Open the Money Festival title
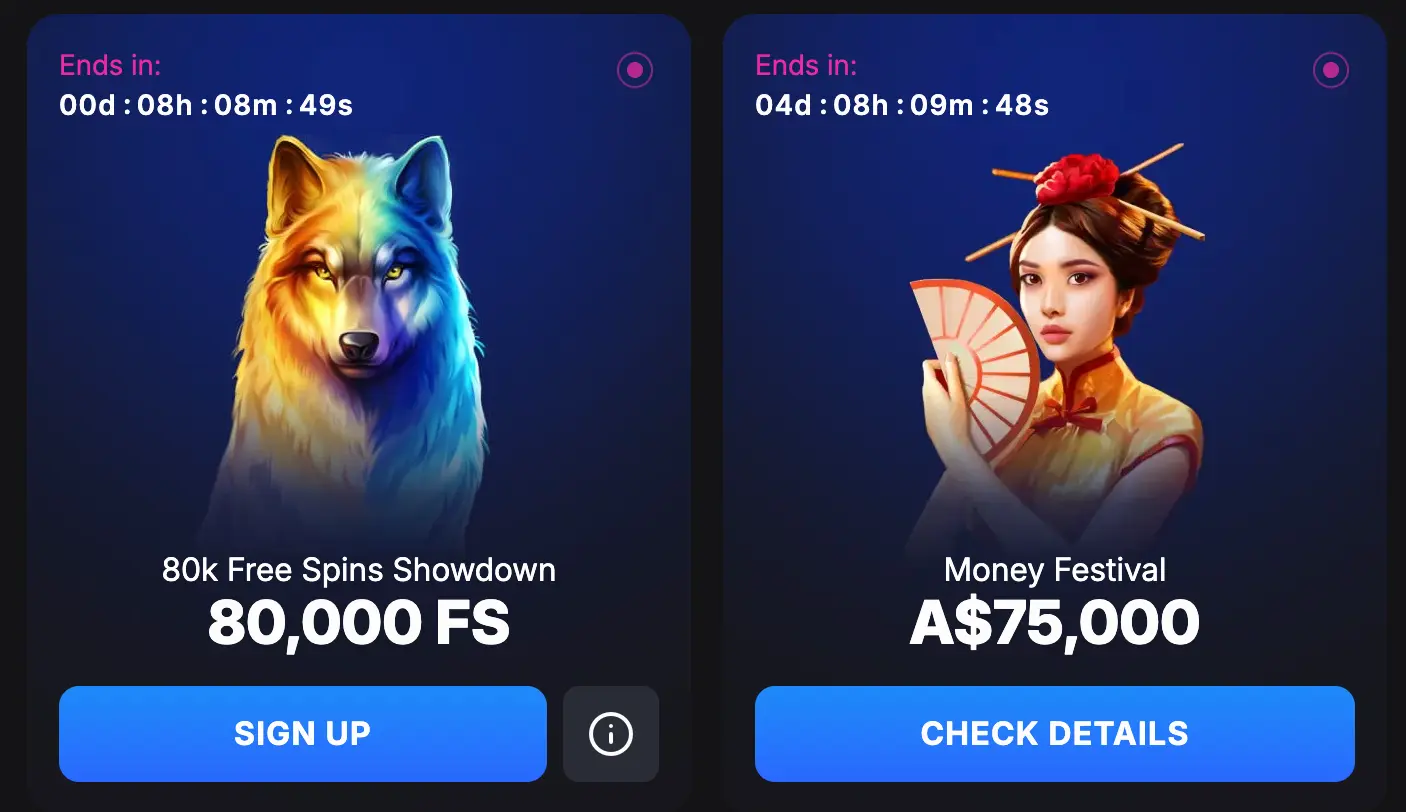 pos(1055,570)
